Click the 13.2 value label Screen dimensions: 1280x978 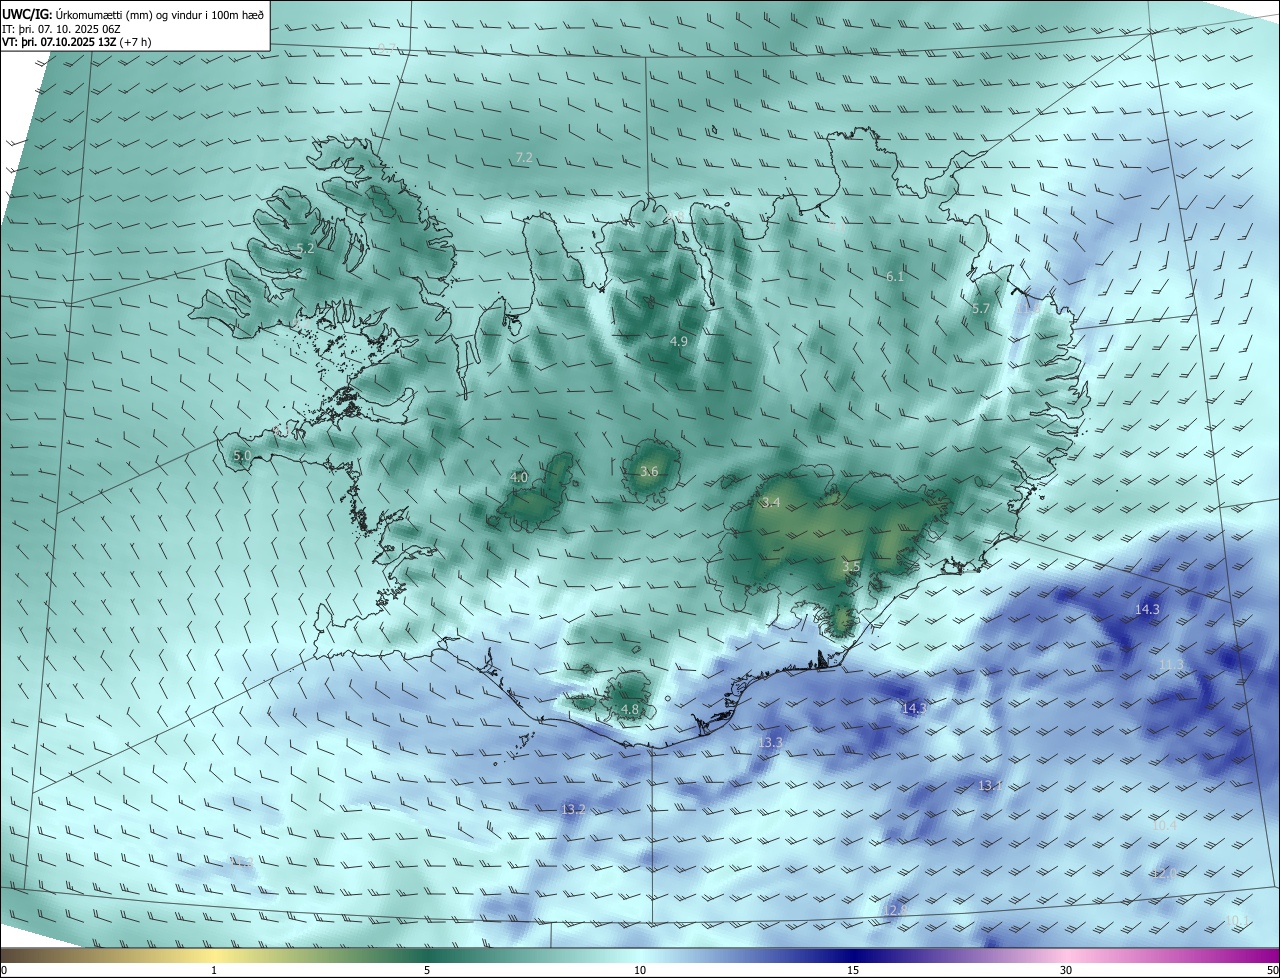pos(573,809)
